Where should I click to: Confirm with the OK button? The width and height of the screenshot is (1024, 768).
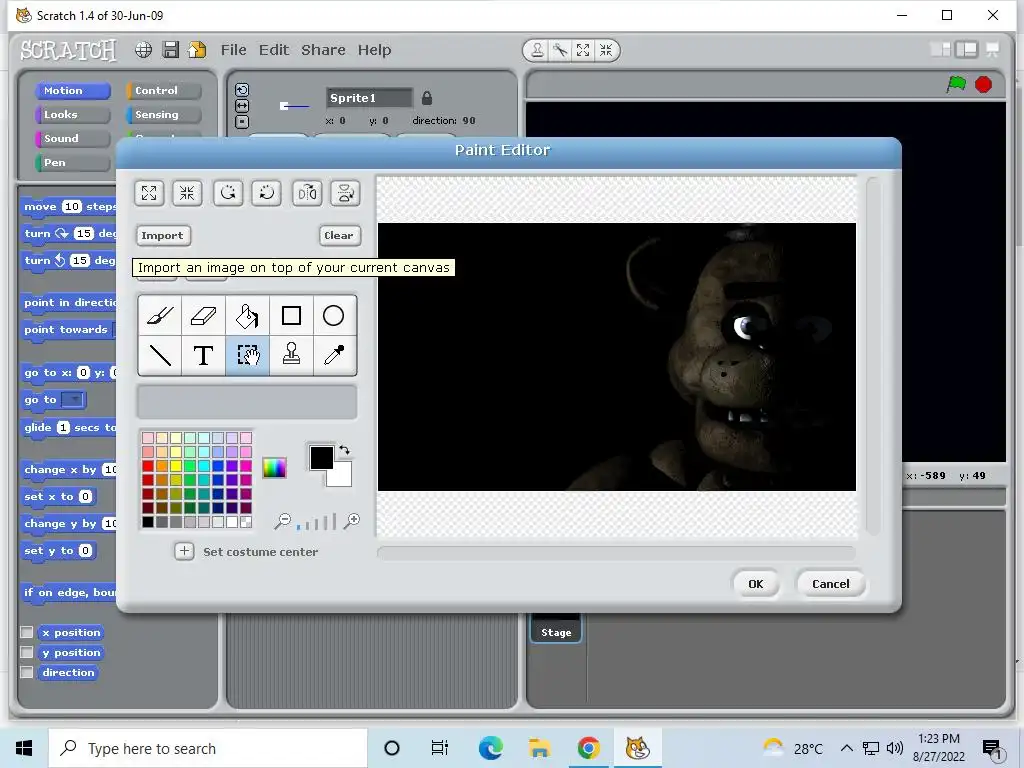coord(756,584)
